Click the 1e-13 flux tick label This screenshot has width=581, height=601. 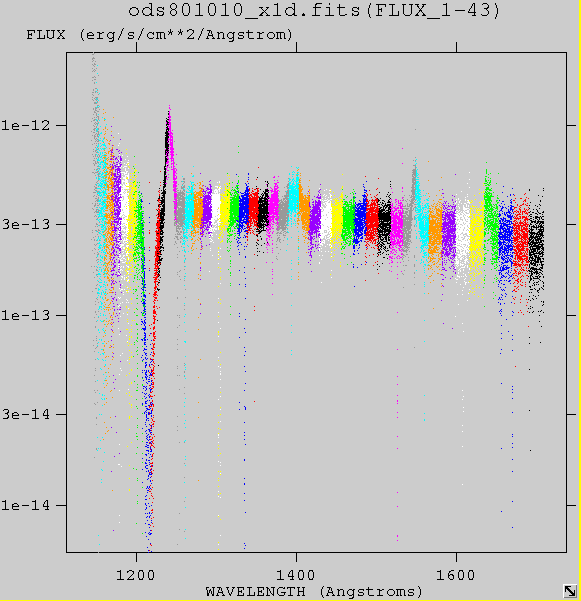[26, 315]
